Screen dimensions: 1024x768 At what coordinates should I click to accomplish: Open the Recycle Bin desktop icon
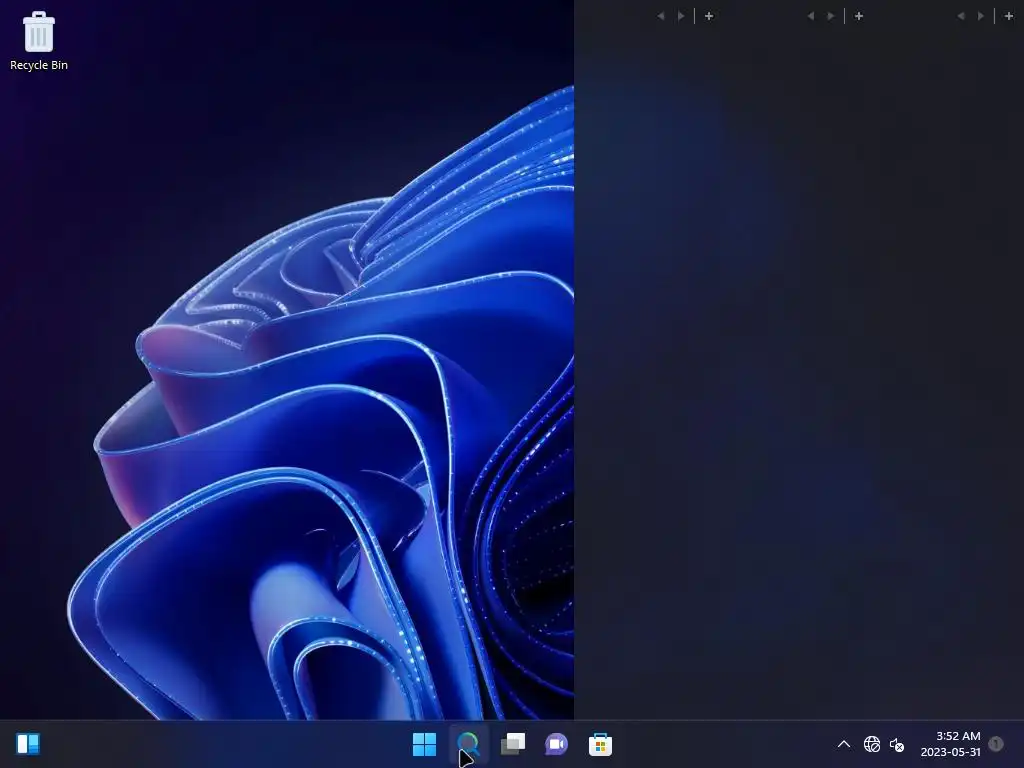pyautogui.click(x=39, y=40)
